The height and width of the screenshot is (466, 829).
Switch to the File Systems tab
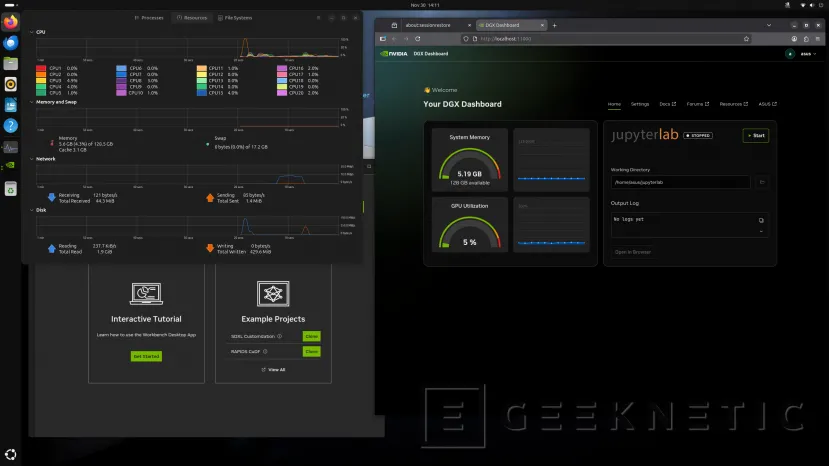click(235, 18)
